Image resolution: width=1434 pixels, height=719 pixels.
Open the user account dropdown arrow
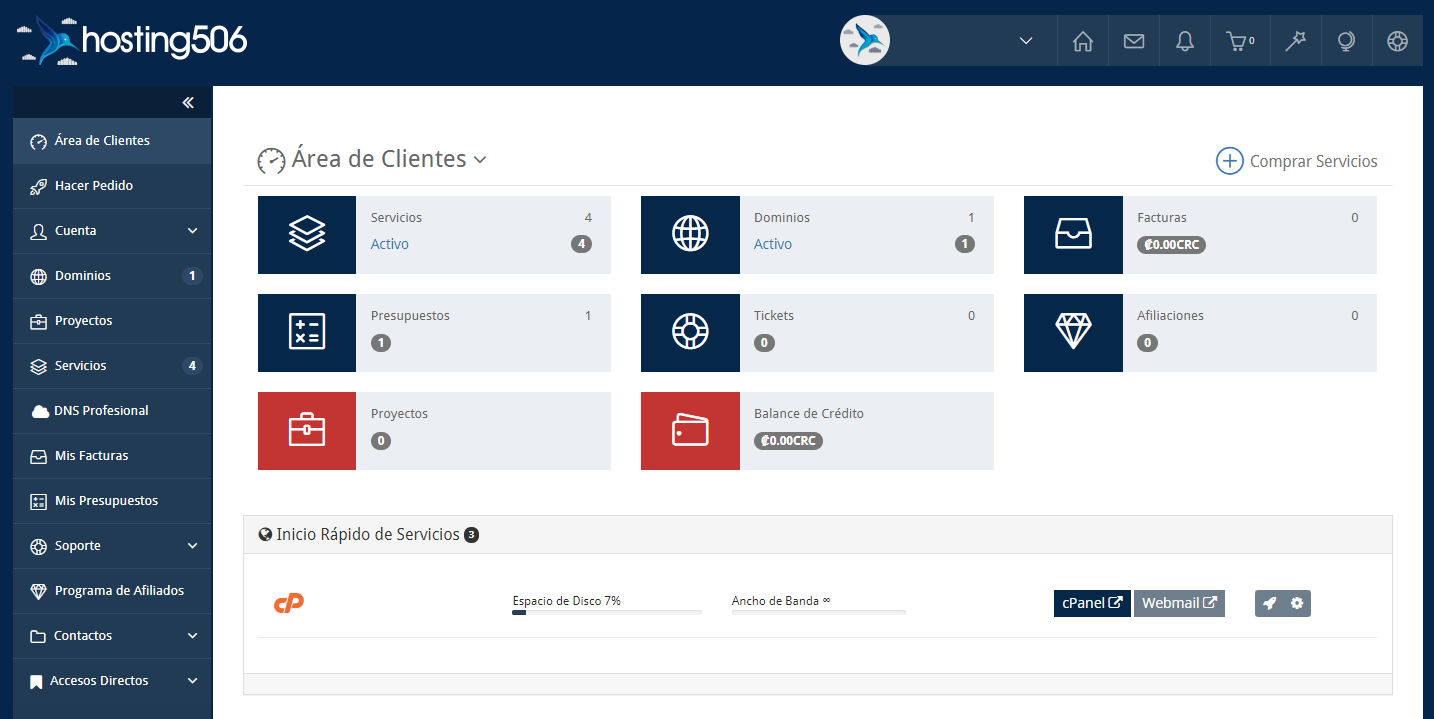pos(1025,41)
